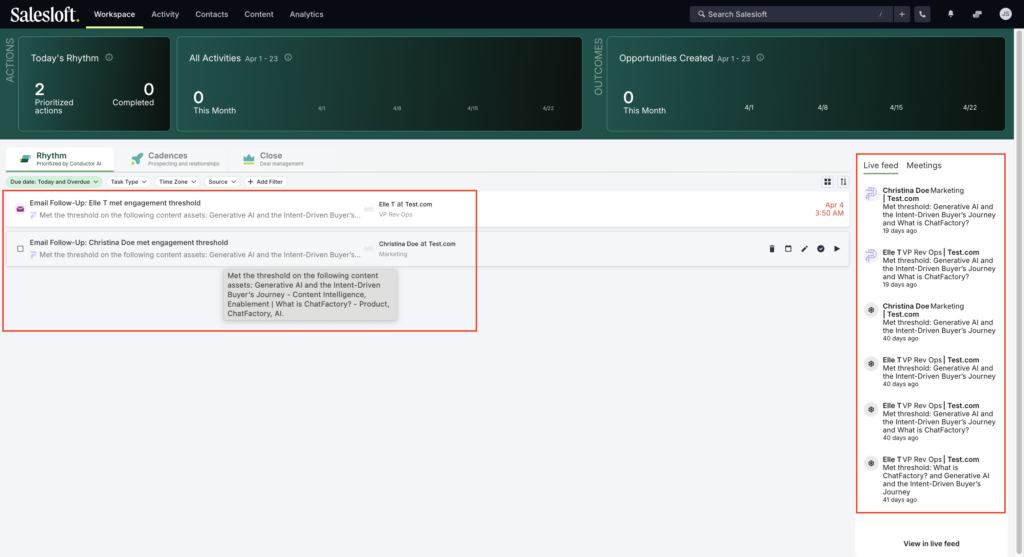The width and height of the screenshot is (1024, 557).
Task: Click the feed icon of Christina Doe 19 days ago
Action: click(871, 194)
